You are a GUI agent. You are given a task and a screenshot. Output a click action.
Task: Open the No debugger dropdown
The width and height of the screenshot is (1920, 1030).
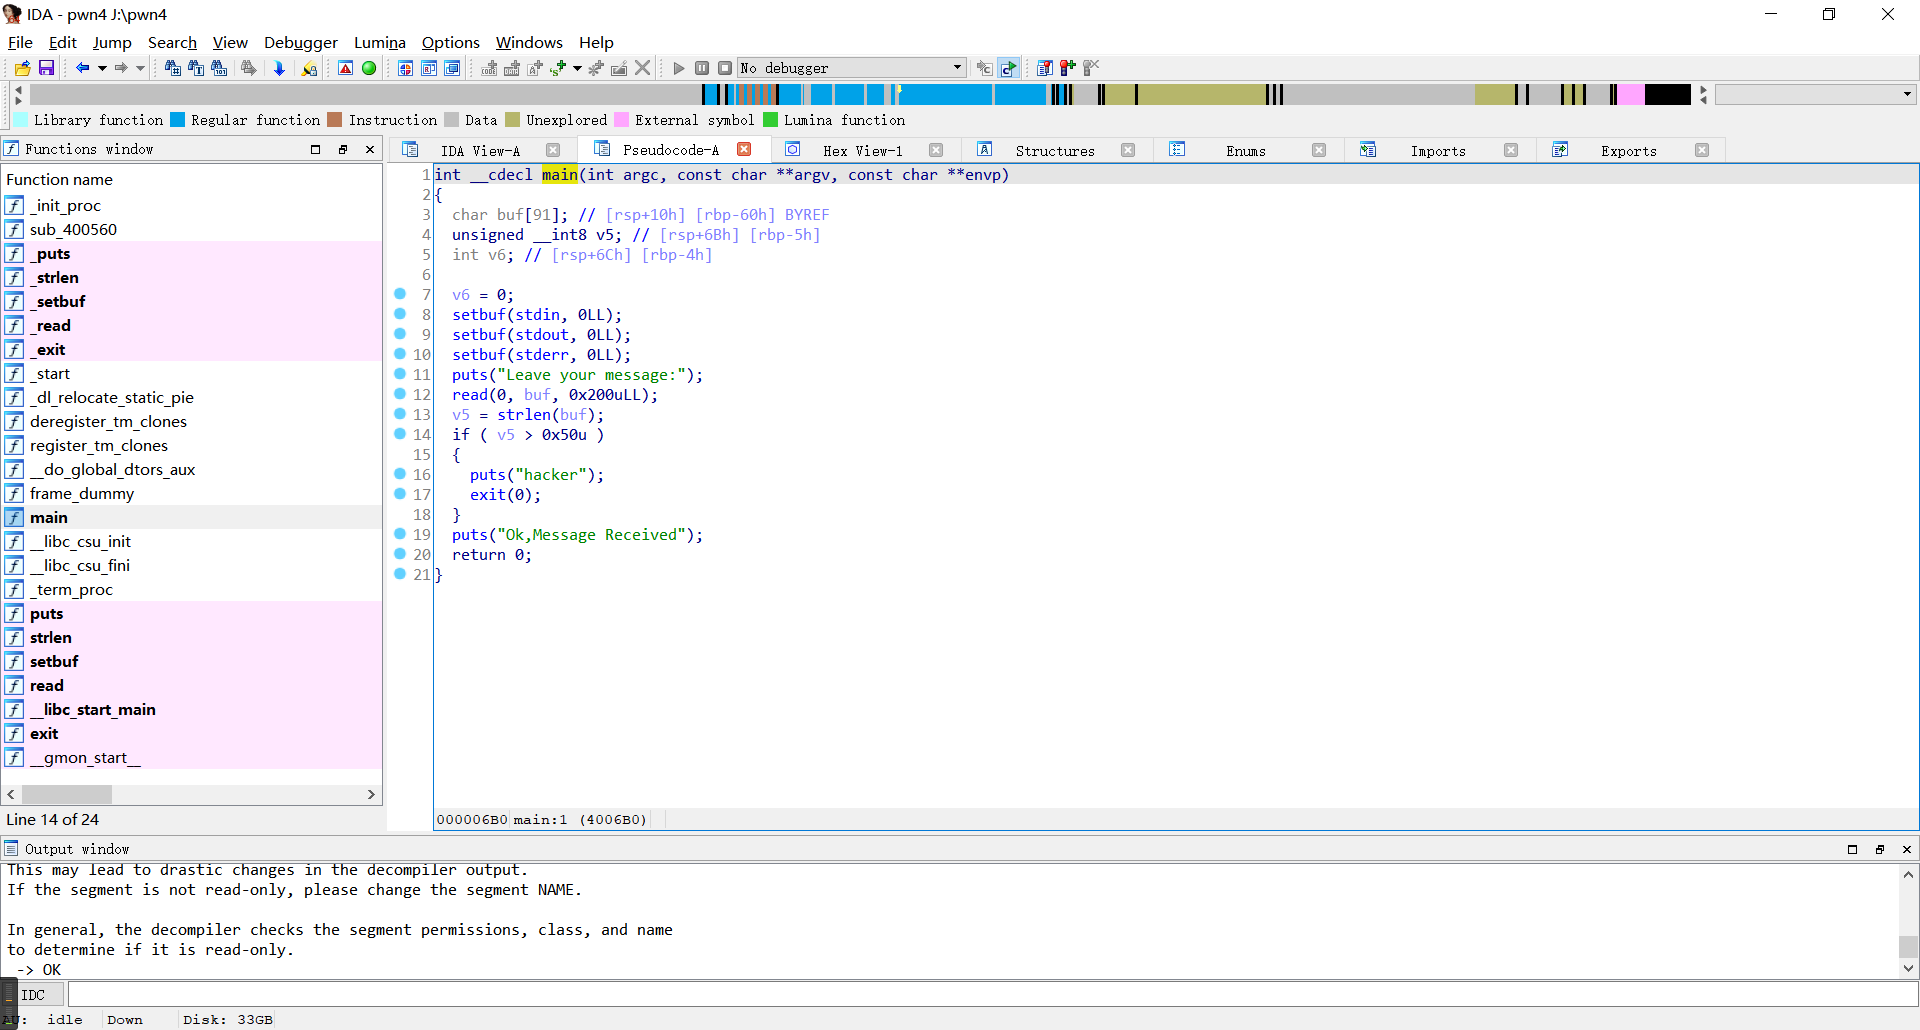coord(956,68)
